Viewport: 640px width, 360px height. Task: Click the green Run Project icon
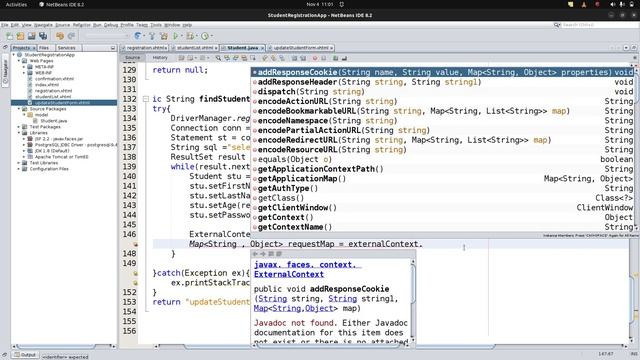tap(176, 36)
